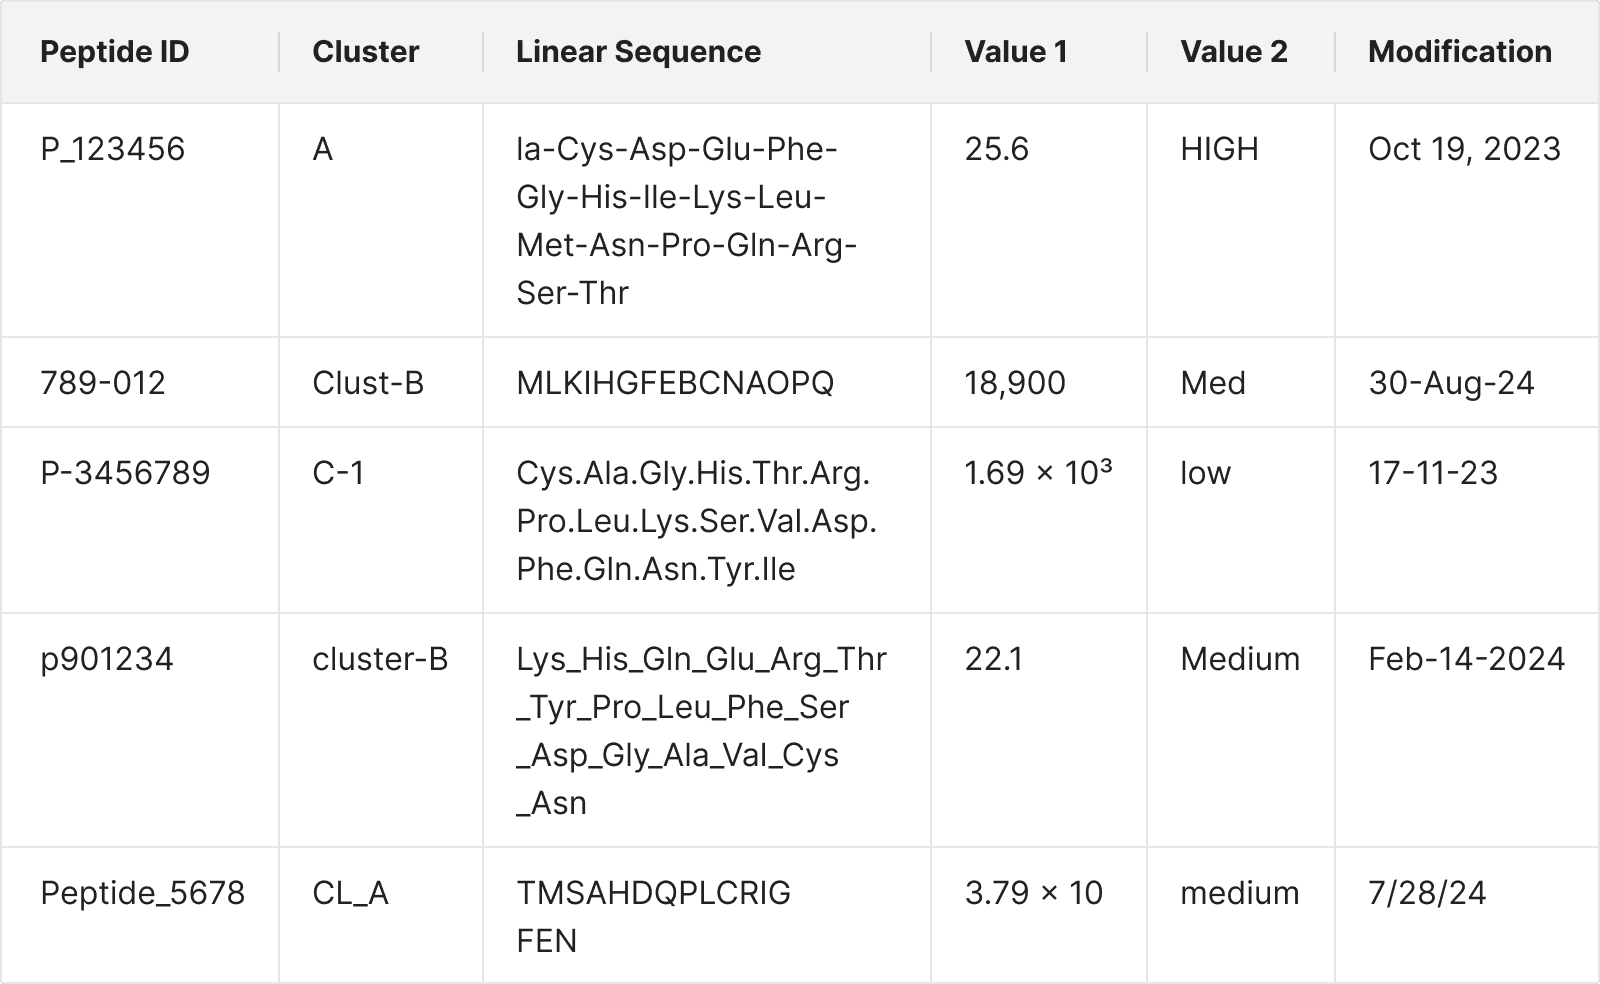
Task: Select the Value 1 column header
Action: tap(1016, 52)
